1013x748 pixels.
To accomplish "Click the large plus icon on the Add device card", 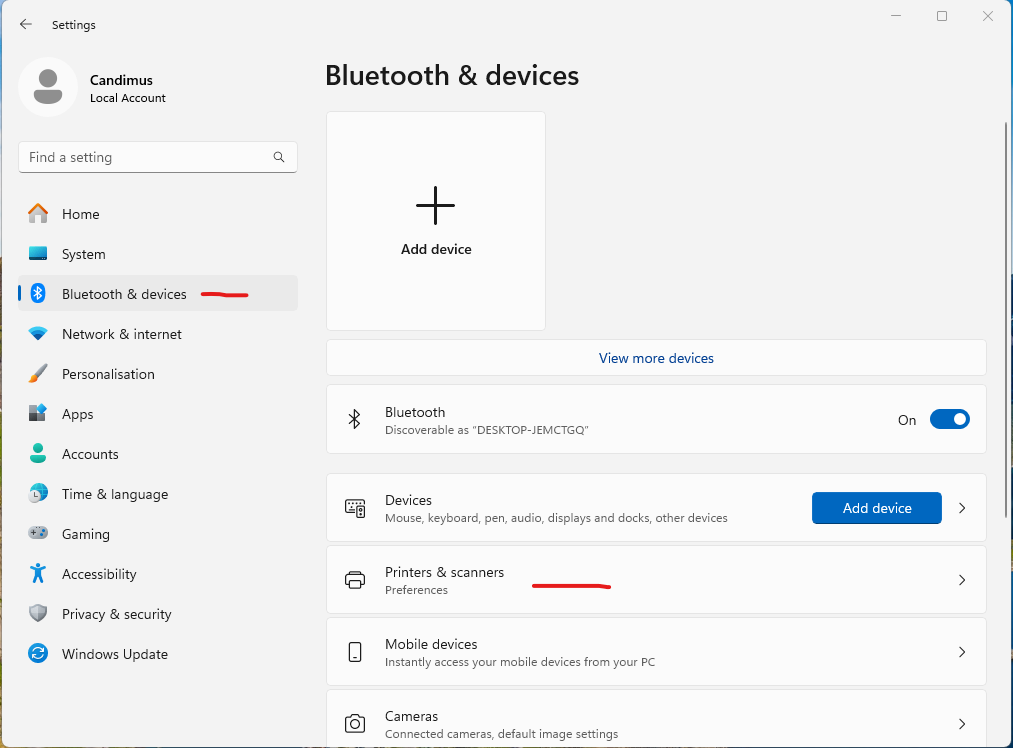I will coord(435,205).
